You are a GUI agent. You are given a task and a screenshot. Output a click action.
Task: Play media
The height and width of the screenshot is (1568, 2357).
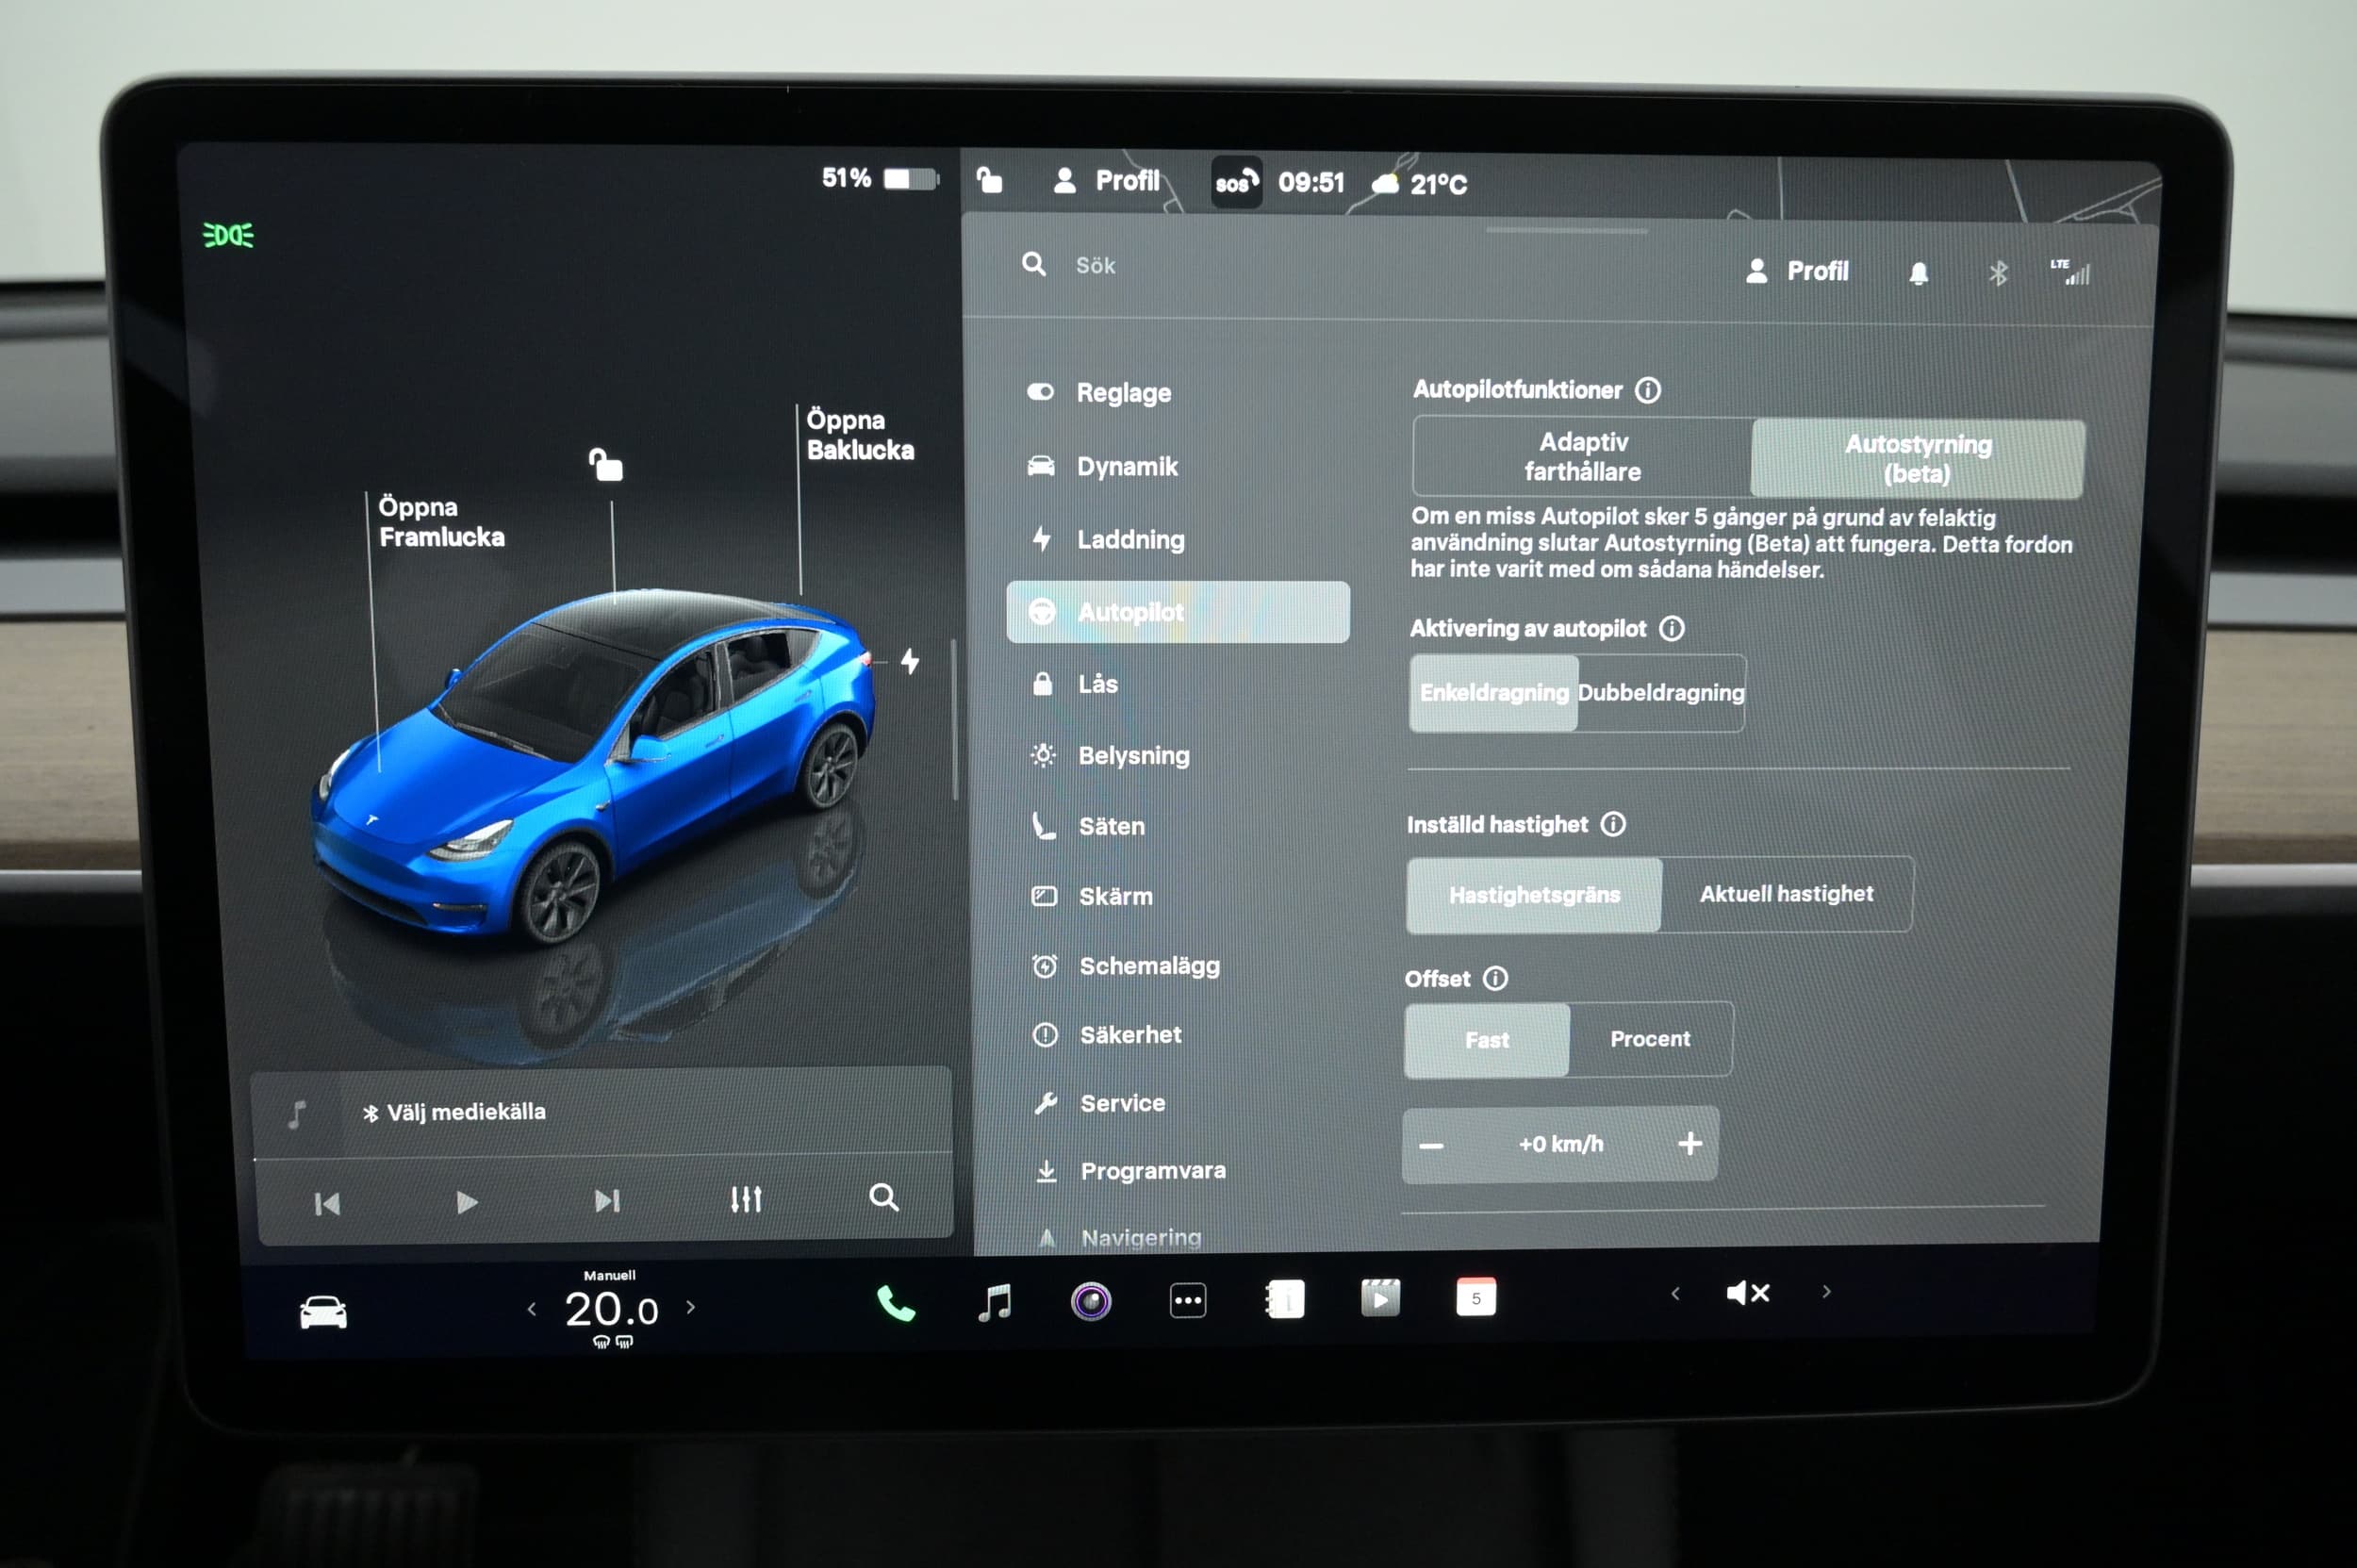pyautogui.click(x=466, y=1202)
